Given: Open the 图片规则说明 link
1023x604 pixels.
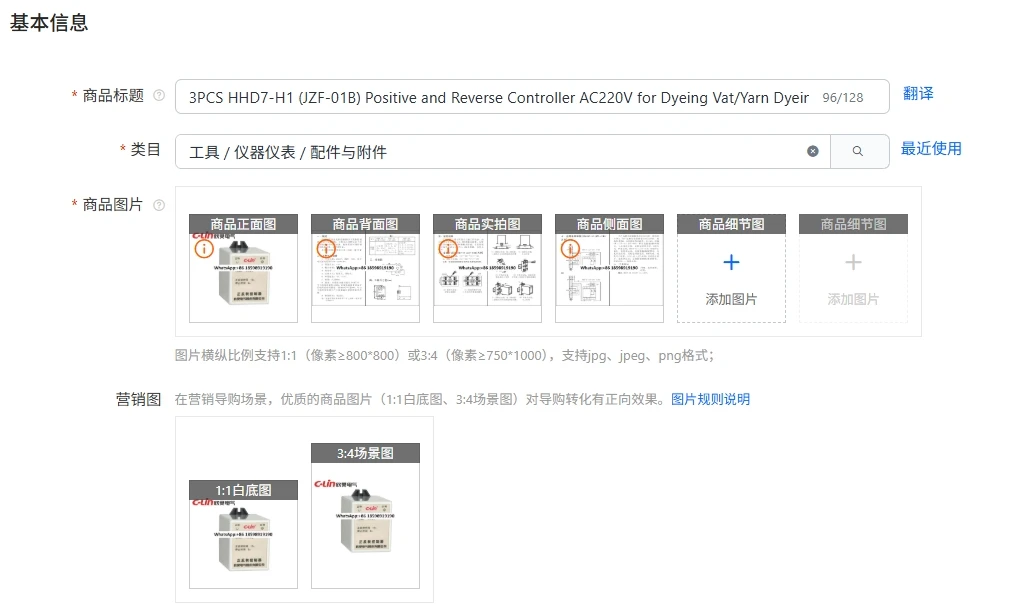Looking at the screenshot, I should pyautogui.click(x=710, y=399).
